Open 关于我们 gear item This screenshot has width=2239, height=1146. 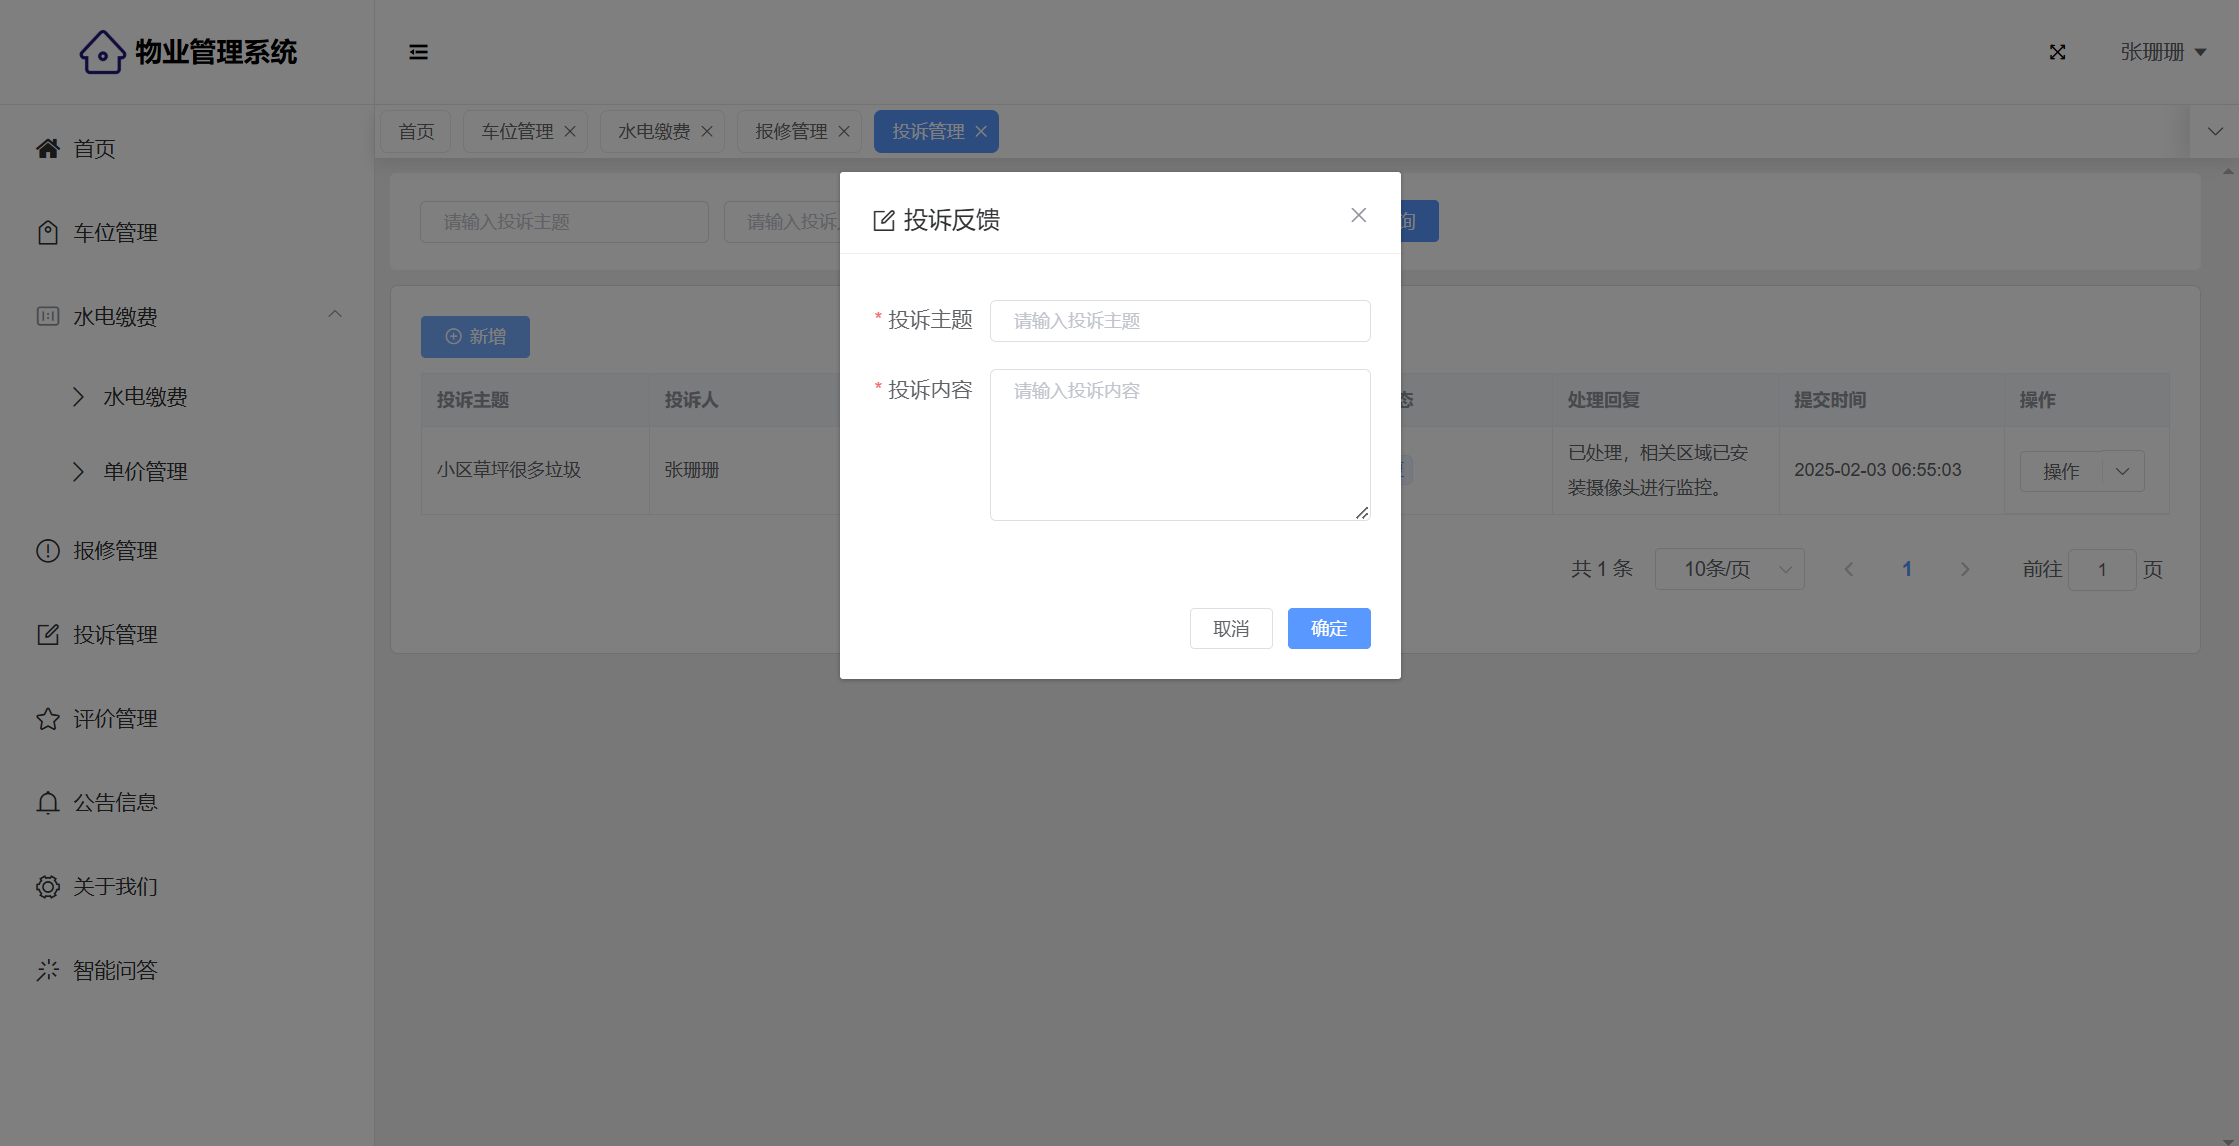(115, 887)
